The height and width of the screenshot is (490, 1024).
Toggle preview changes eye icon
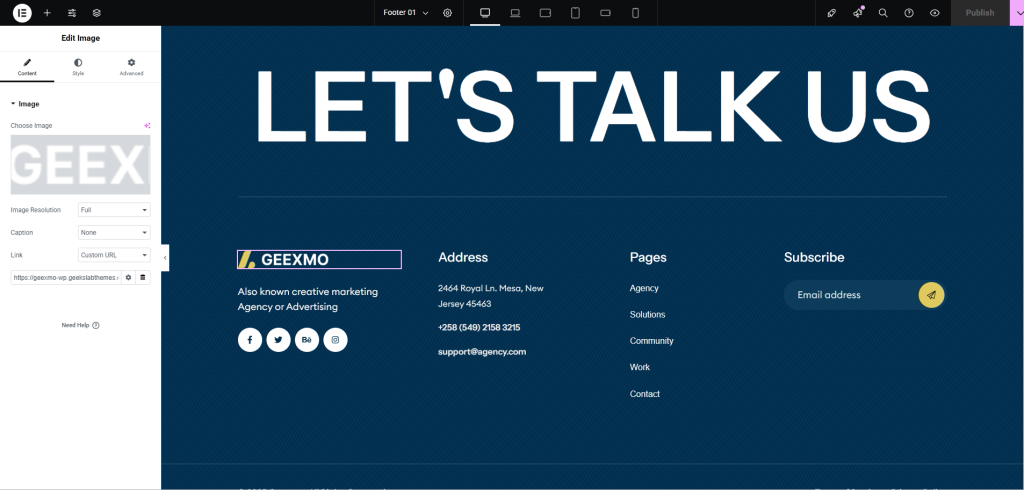point(934,13)
